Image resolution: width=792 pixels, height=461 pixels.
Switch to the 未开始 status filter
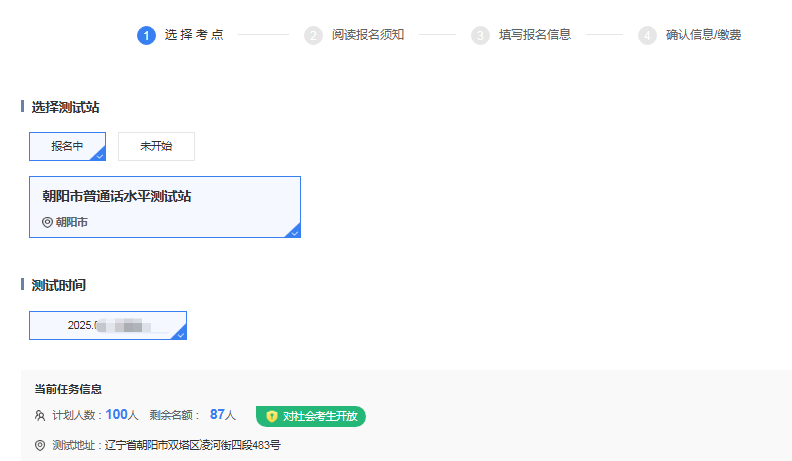click(x=156, y=146)
